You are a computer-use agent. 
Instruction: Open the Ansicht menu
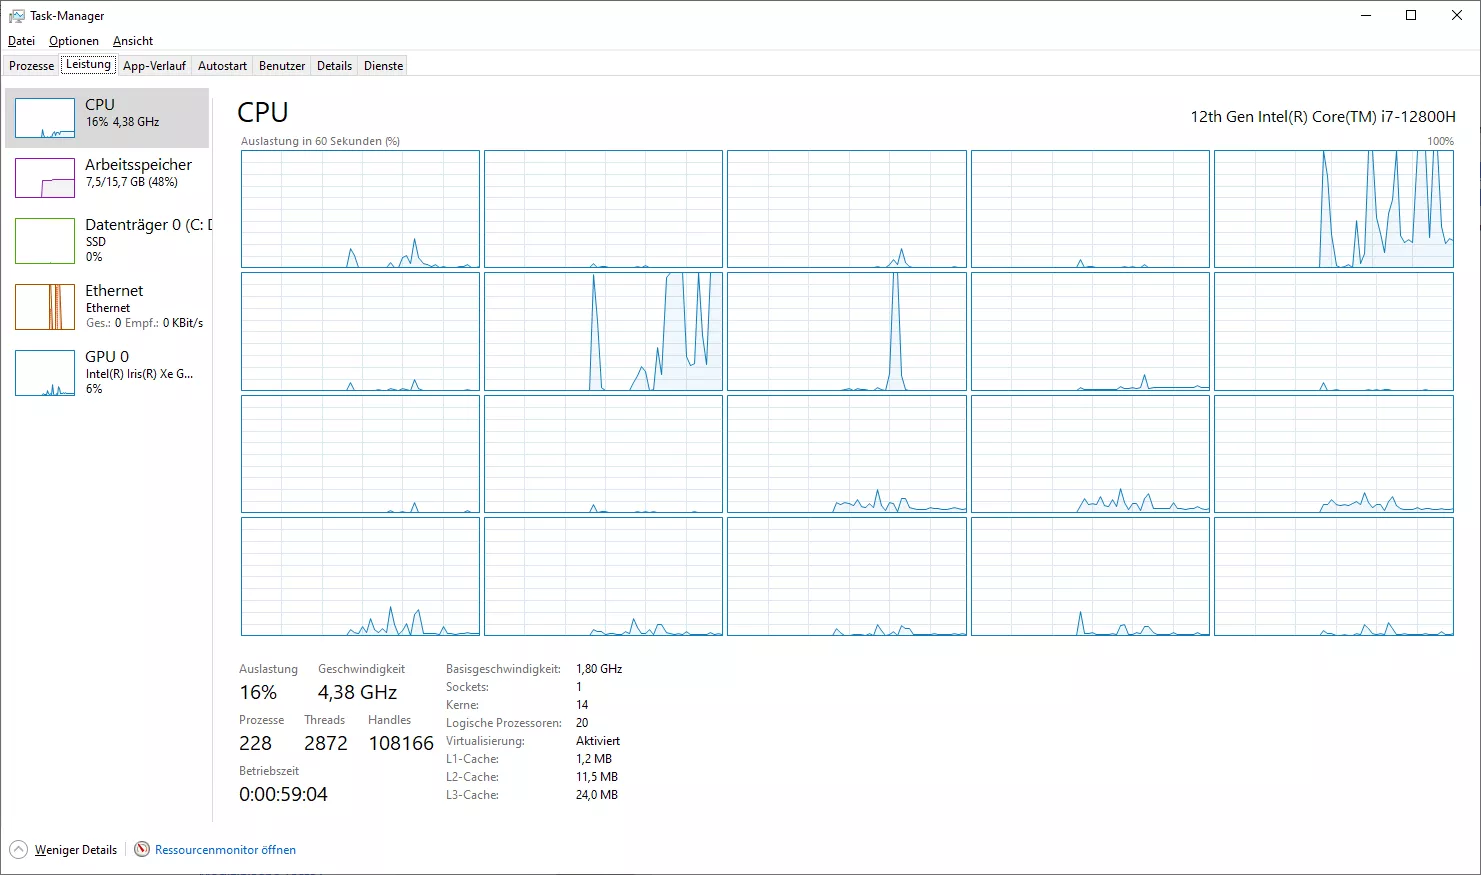[x=133, y=41]
